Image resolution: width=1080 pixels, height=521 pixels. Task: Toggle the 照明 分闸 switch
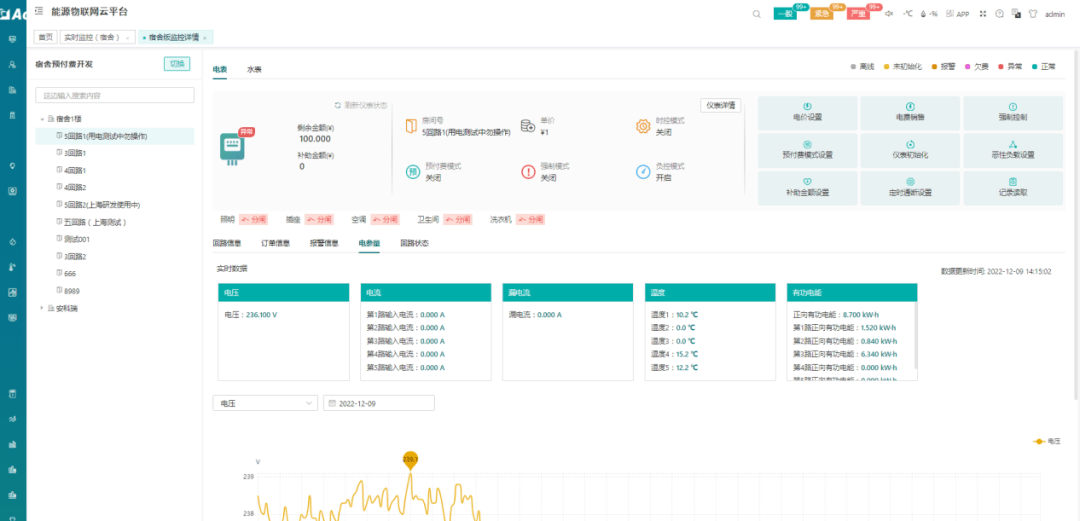253,219
